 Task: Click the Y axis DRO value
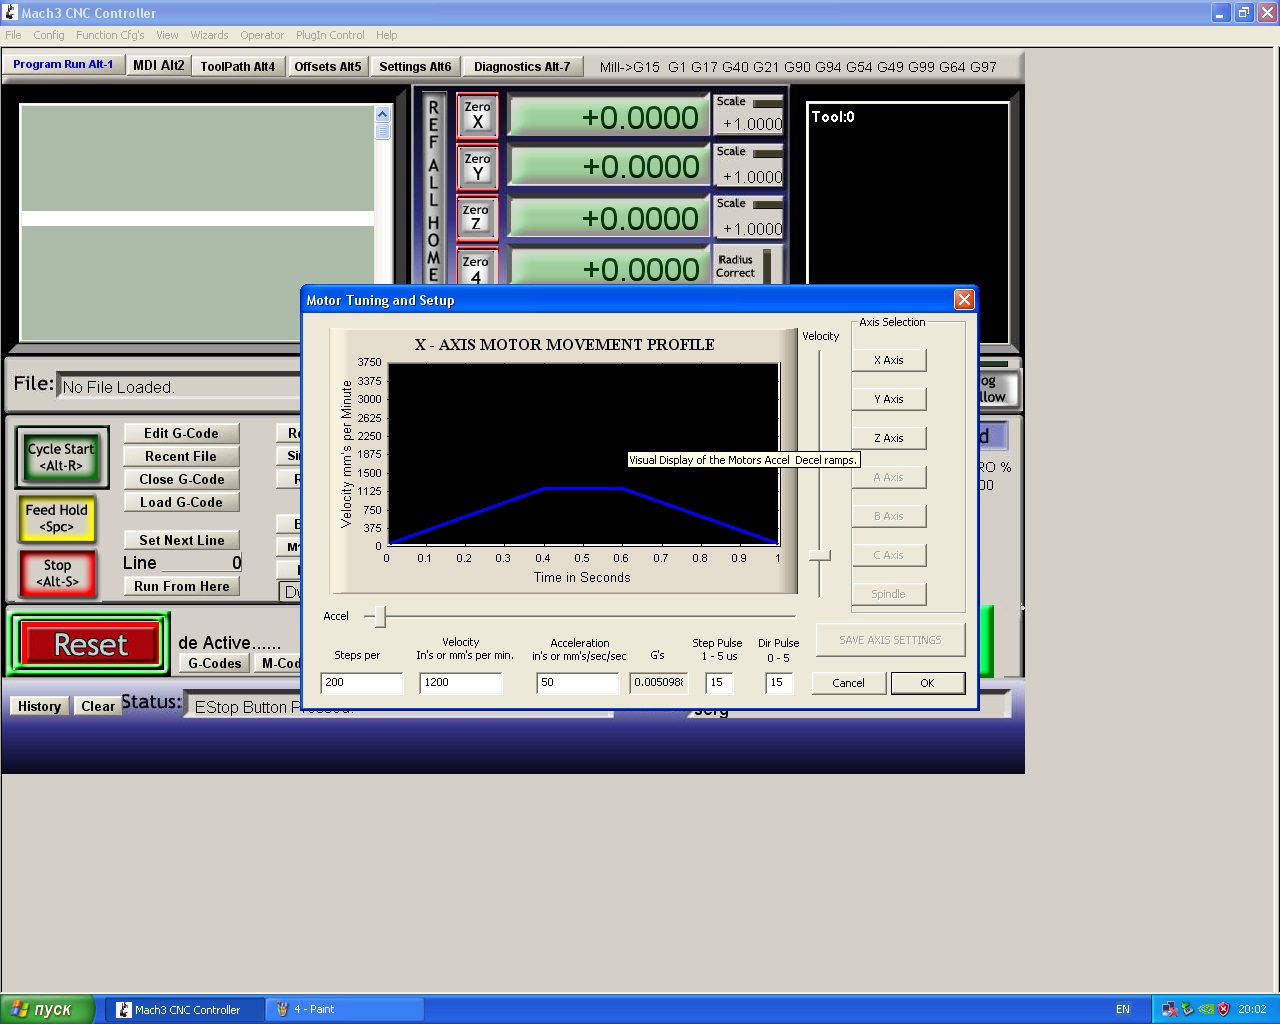(x=608, y=167)
